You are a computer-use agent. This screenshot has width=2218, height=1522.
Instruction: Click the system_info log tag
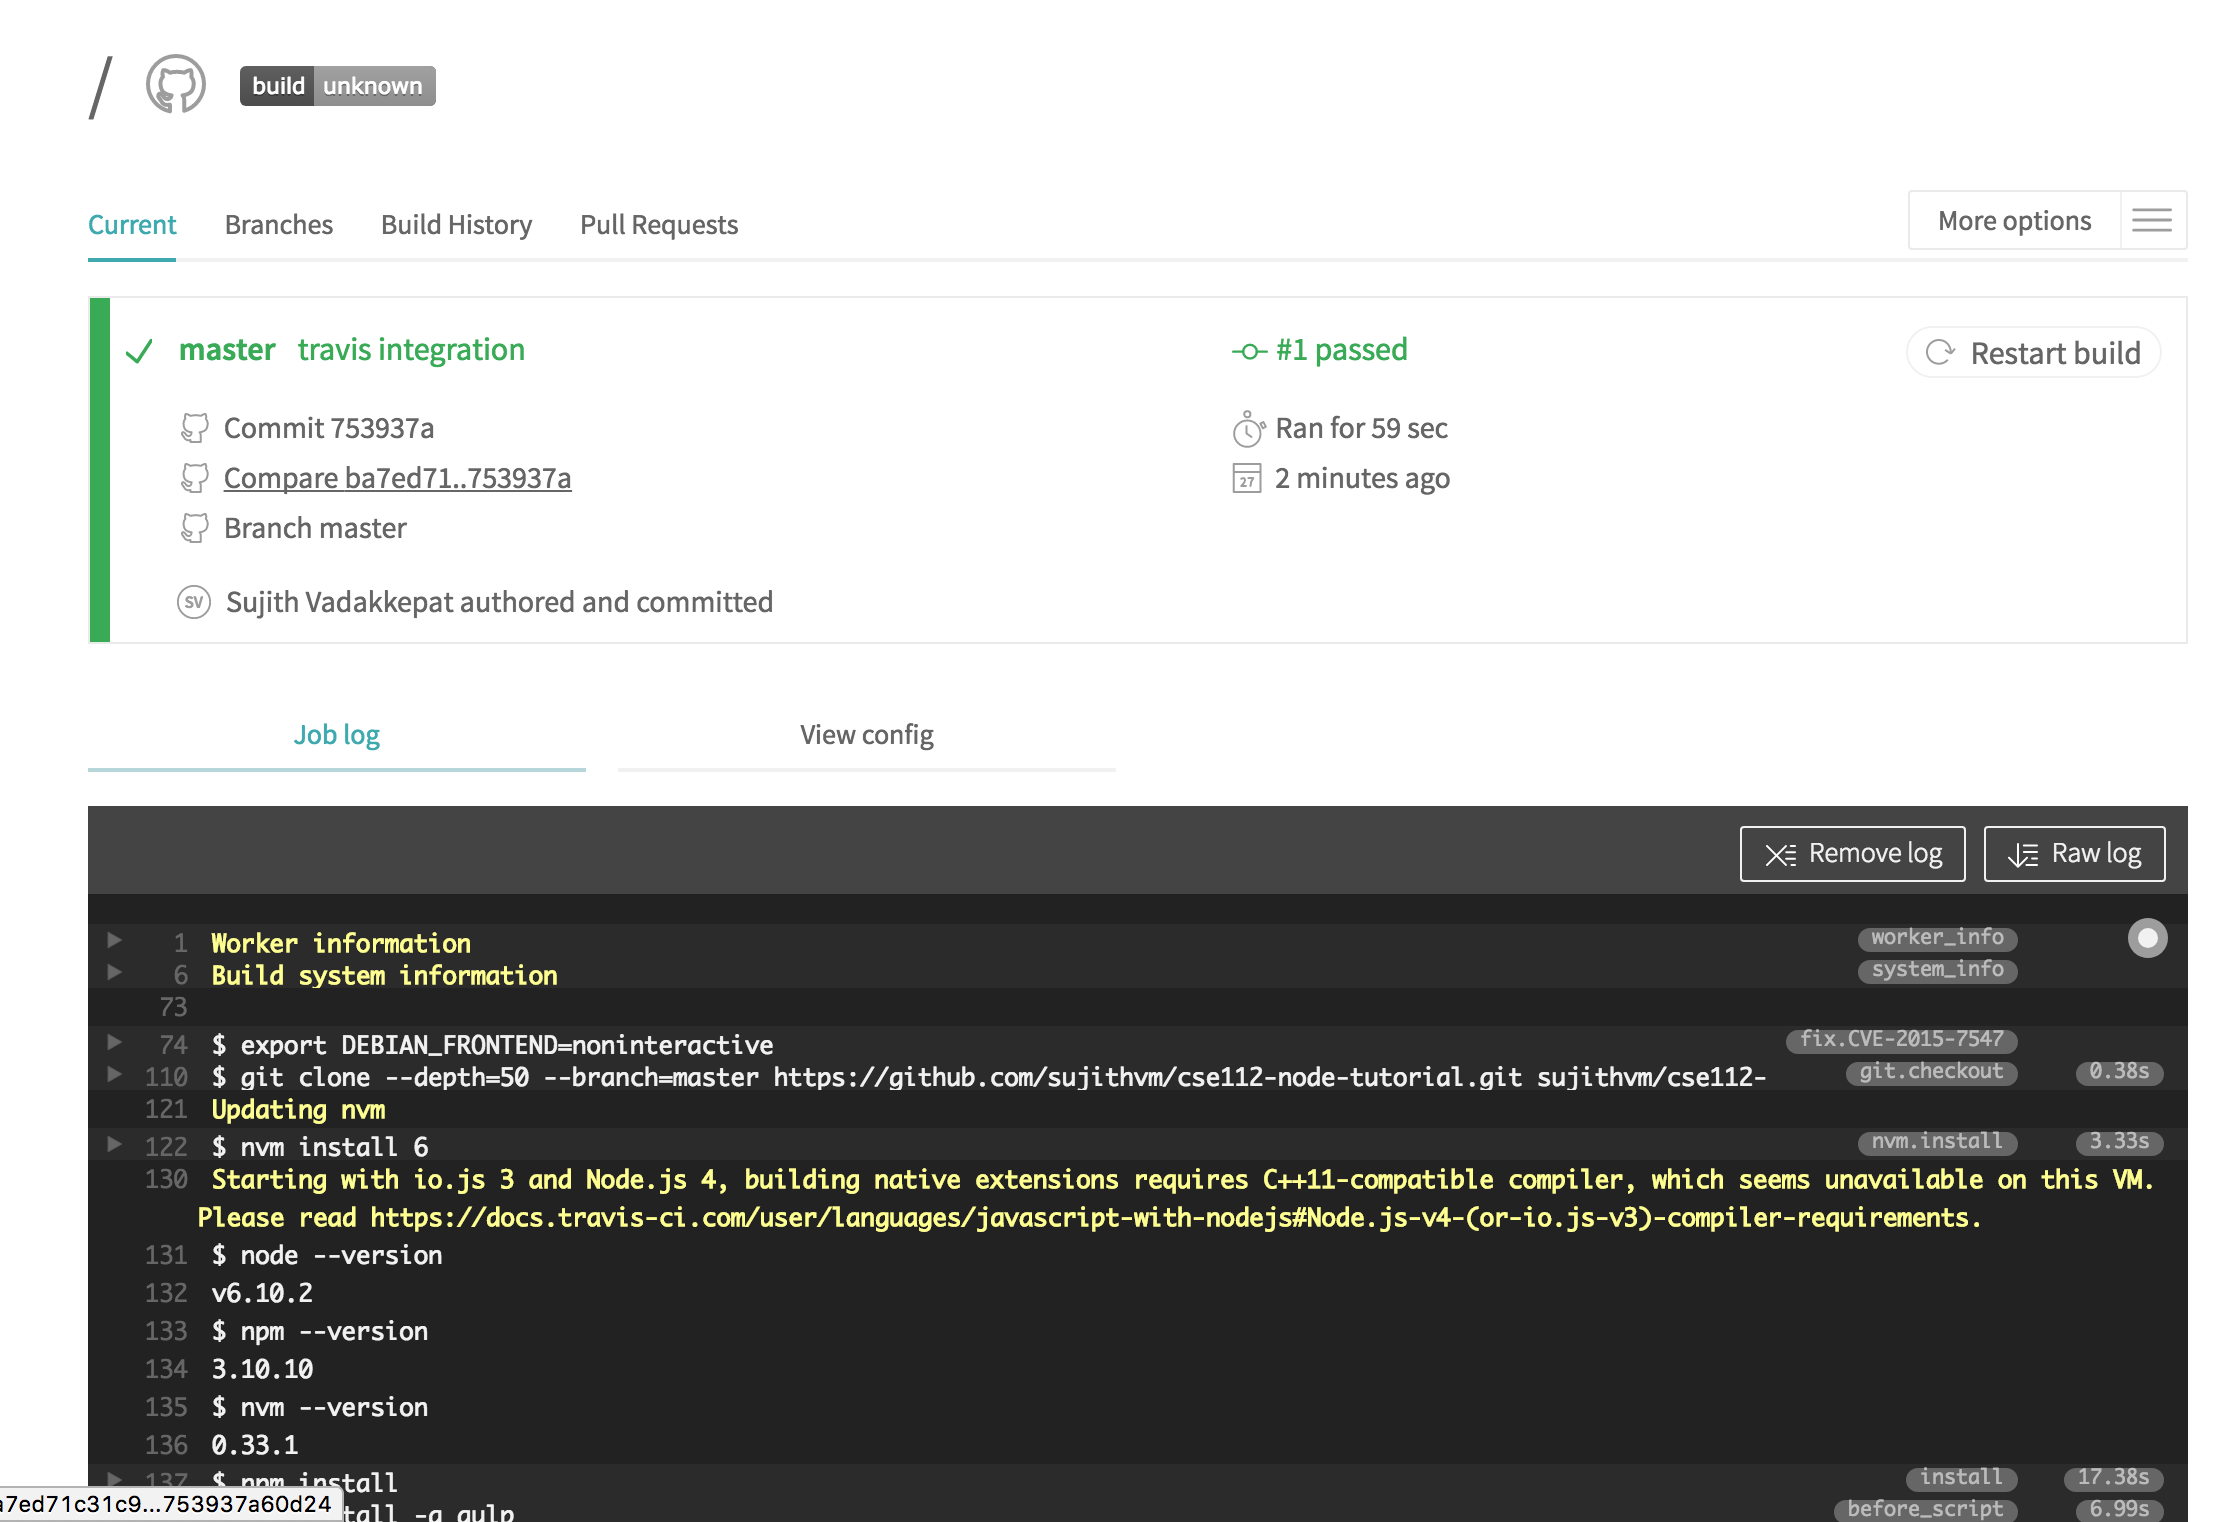[x=1937, y=970]
